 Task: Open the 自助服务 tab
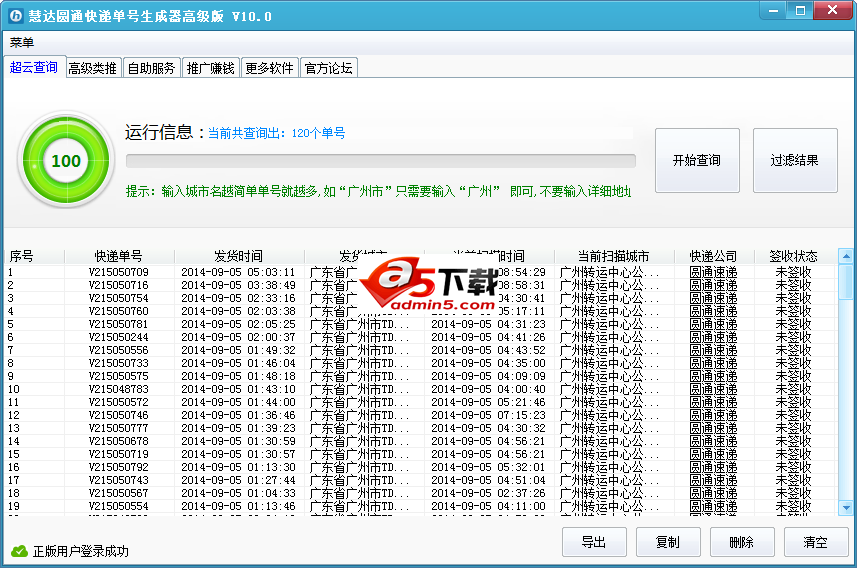151,68
